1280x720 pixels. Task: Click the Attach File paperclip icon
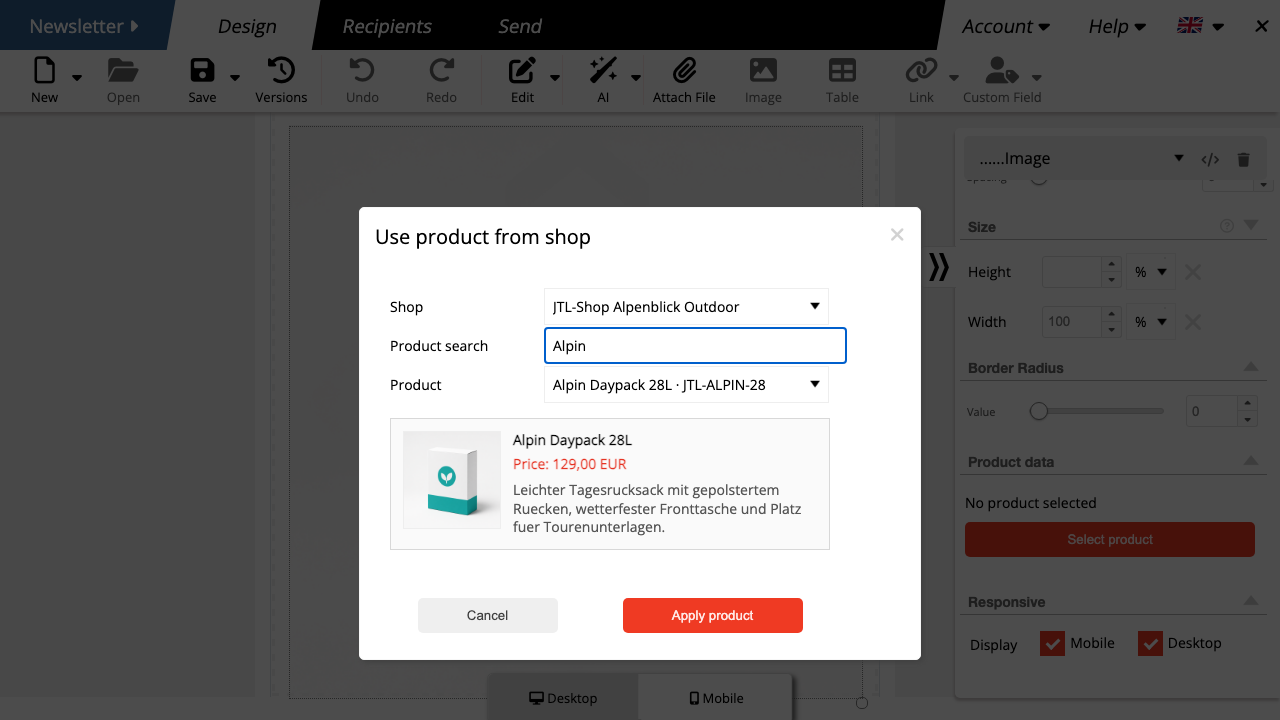(x=684, y=70)
